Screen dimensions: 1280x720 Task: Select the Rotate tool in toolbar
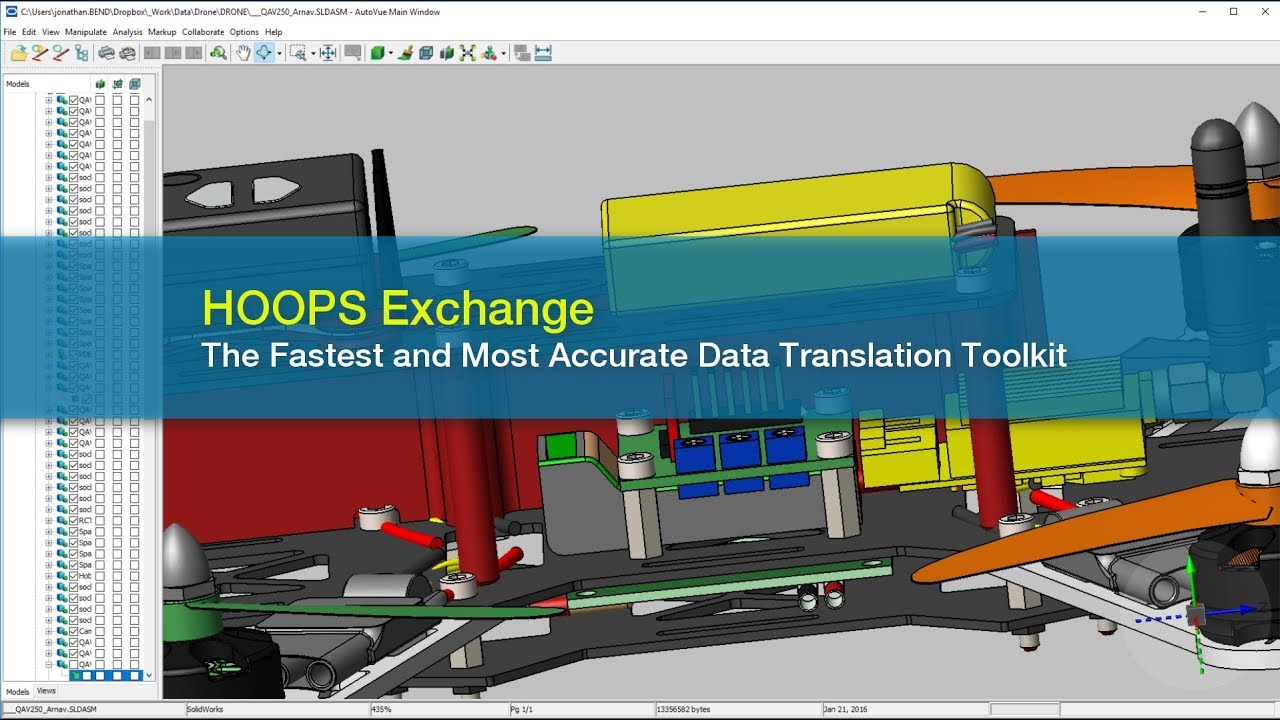(263, 53)
